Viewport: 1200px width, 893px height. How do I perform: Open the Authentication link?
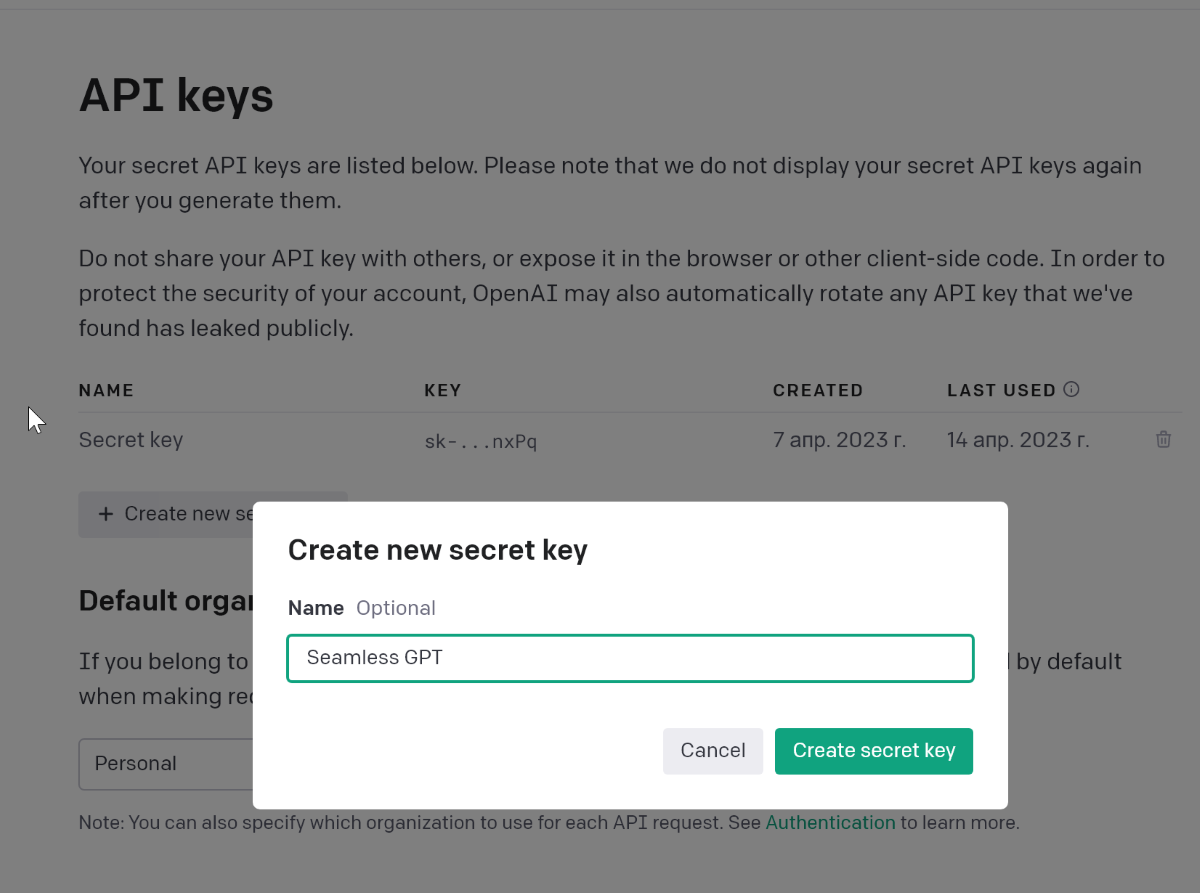click(x=830, y=823)
